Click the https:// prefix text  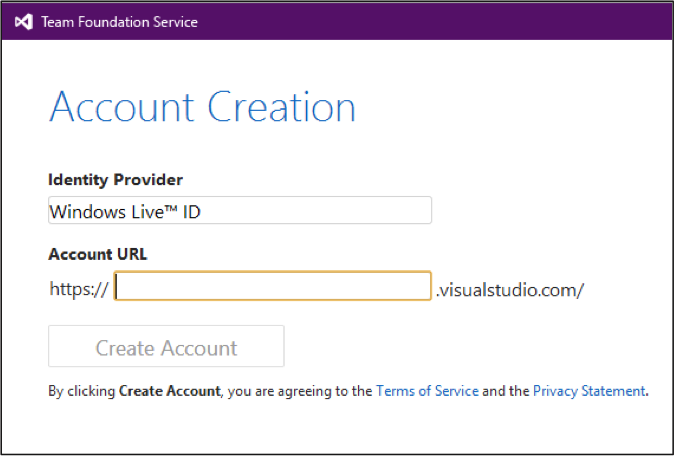click(x=79, y=289)
